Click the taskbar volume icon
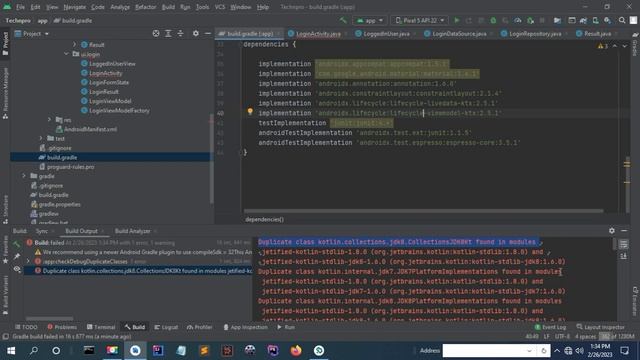 coord(579,351)
